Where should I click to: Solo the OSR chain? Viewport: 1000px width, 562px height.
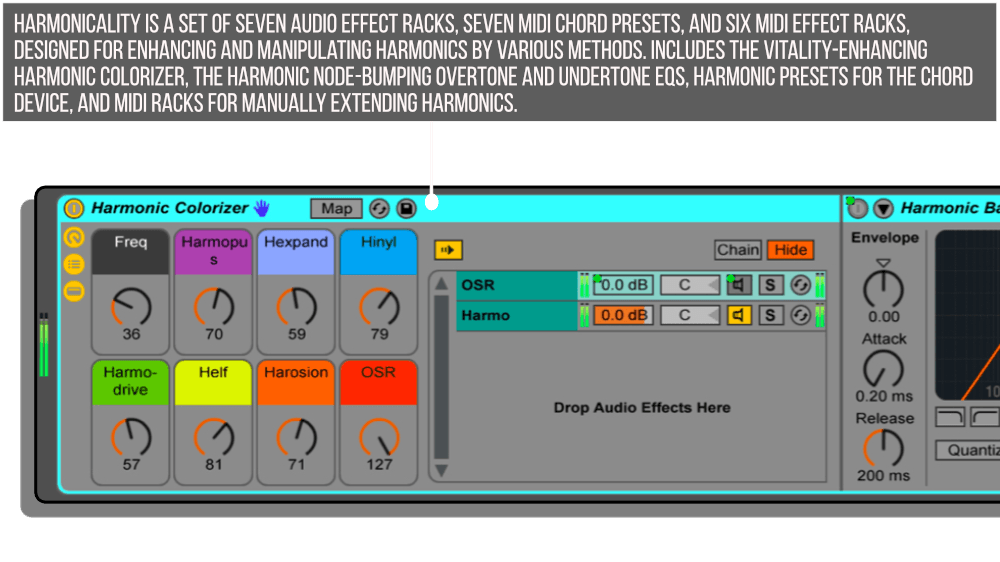(x=770, y=285)
